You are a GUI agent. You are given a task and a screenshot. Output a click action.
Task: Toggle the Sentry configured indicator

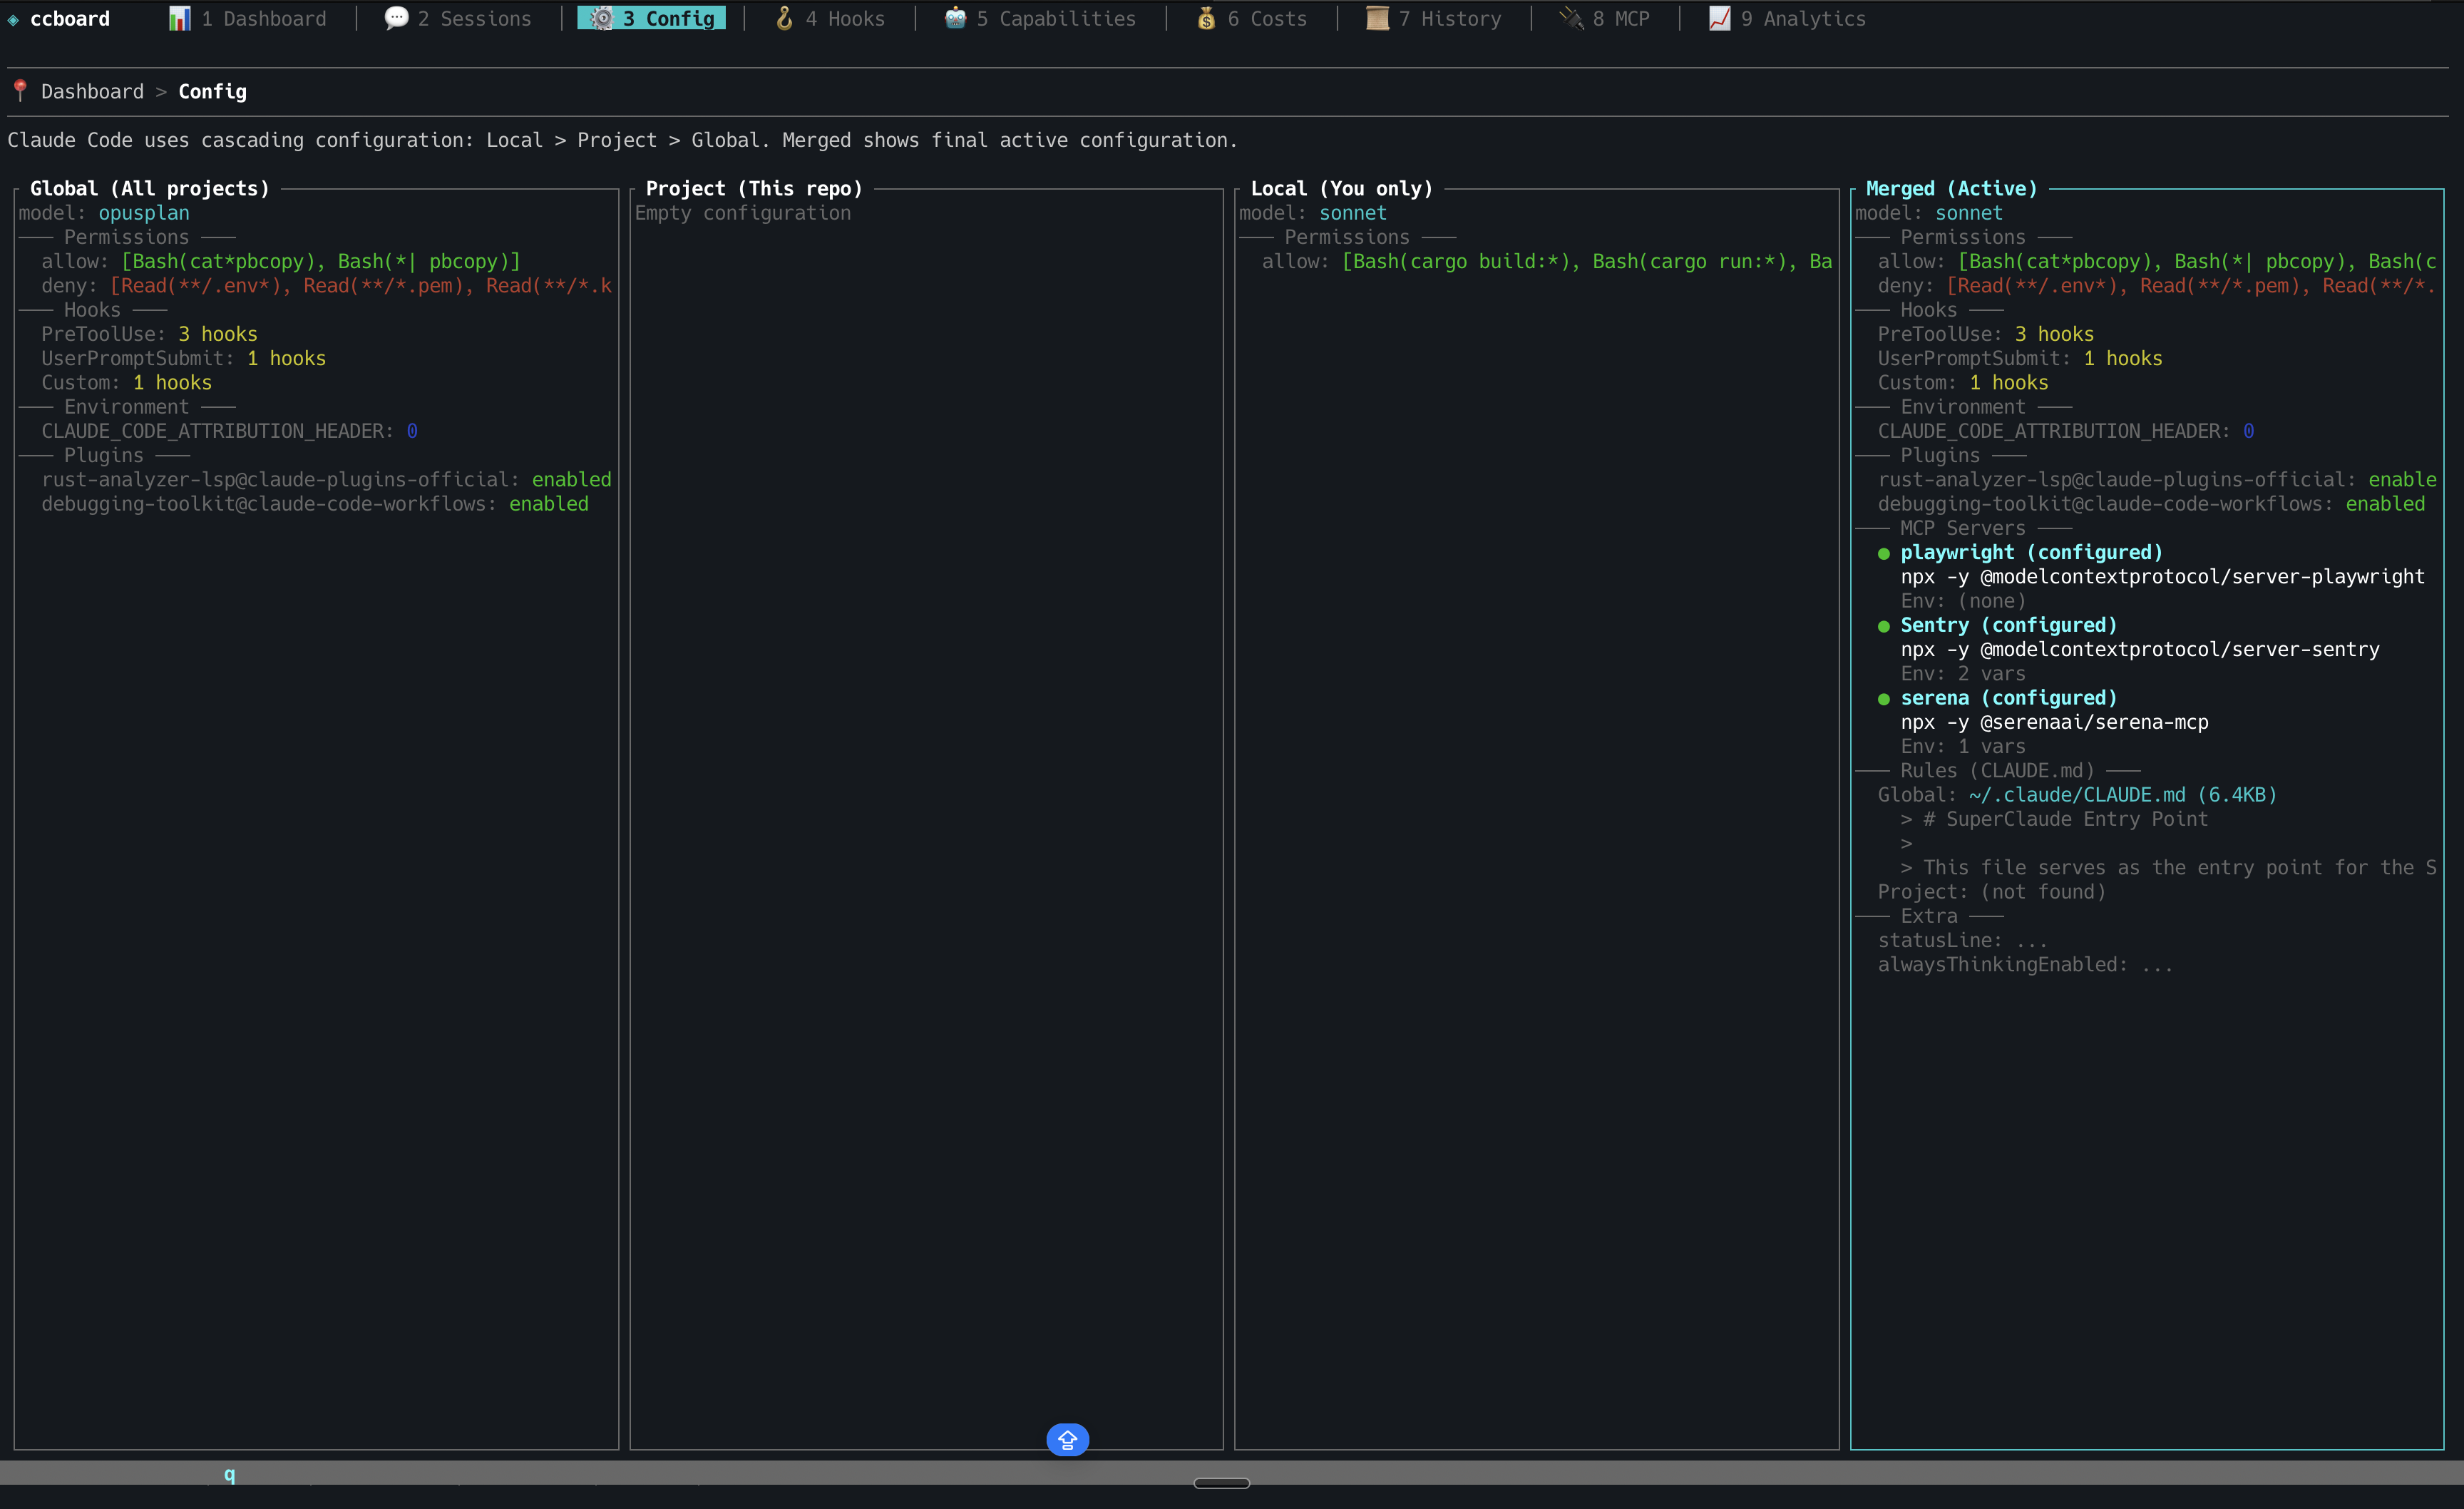coord(1884,625)
